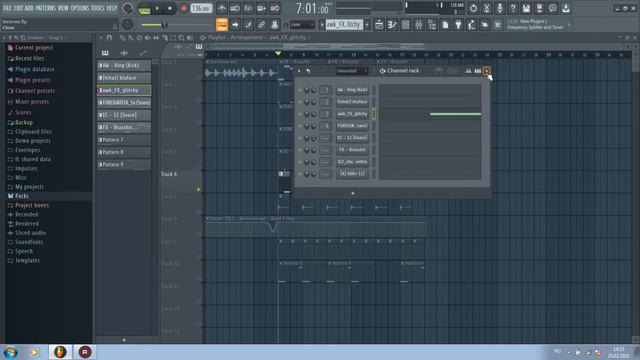Open the VIEW menu

[x=63, y=8]
